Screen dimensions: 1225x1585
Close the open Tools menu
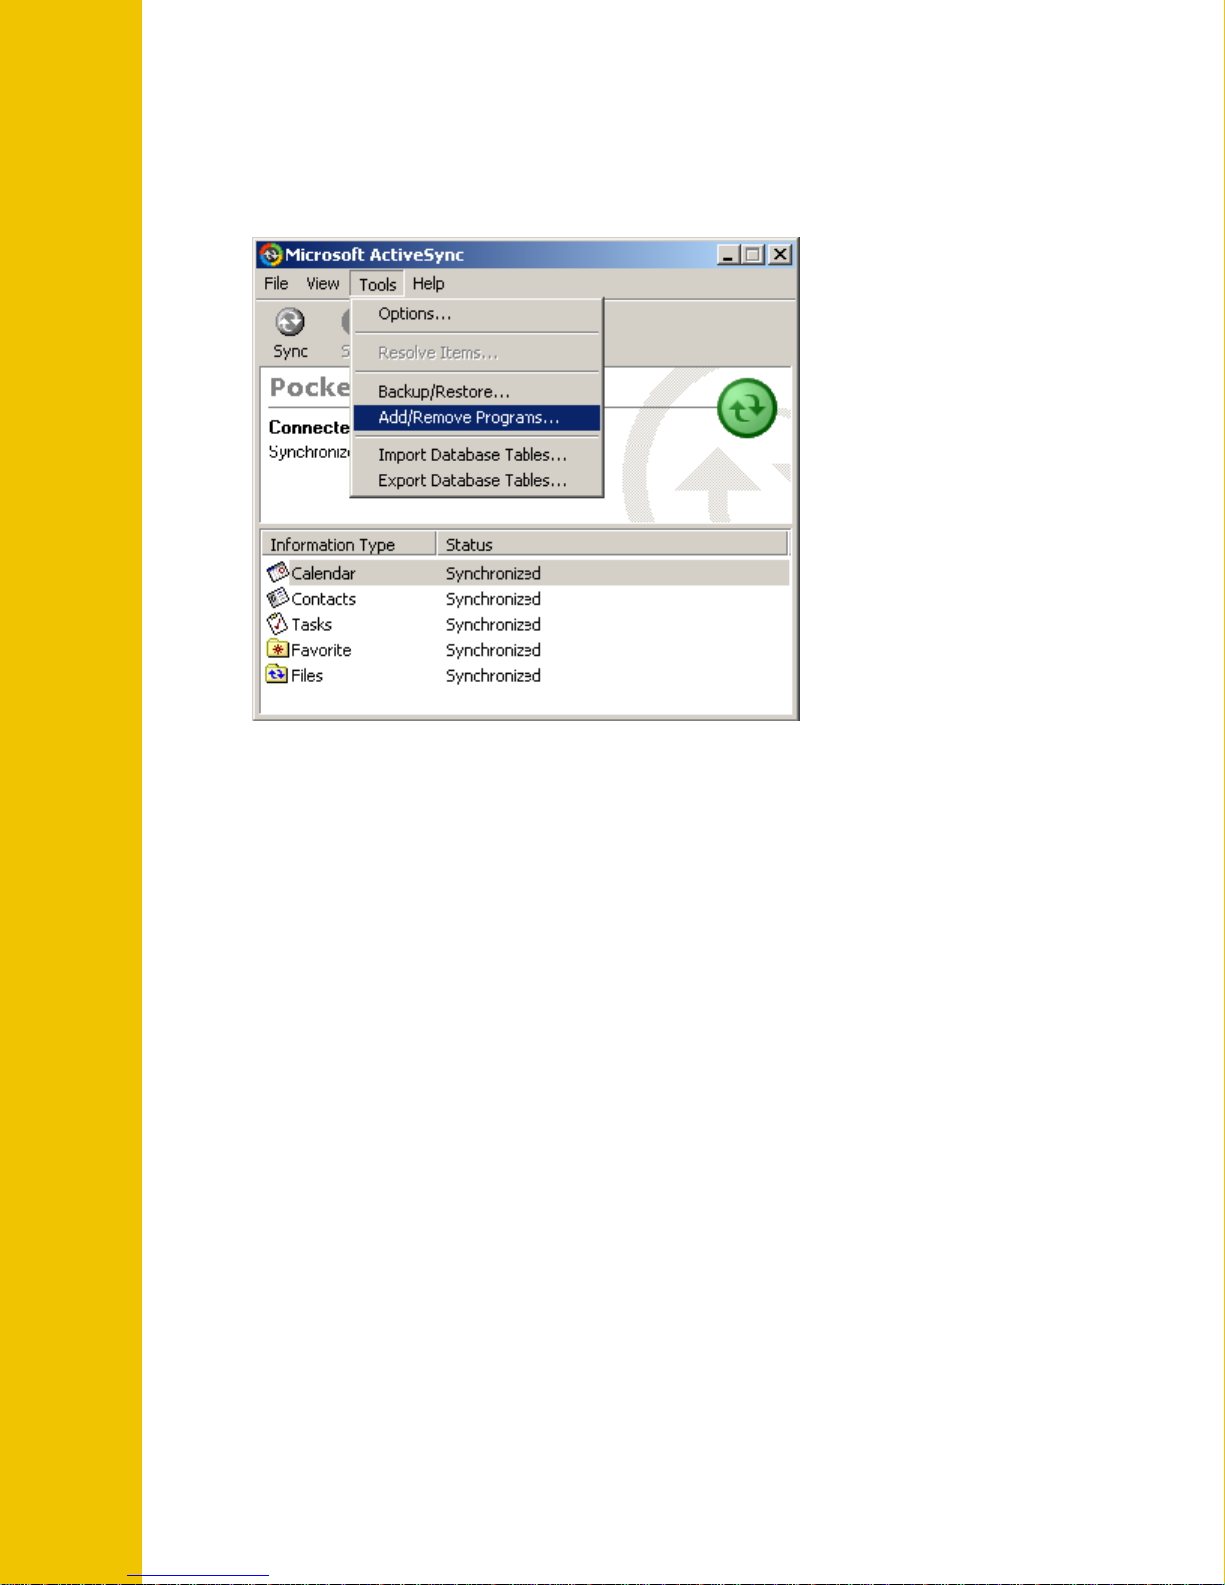tap(378, 285)
